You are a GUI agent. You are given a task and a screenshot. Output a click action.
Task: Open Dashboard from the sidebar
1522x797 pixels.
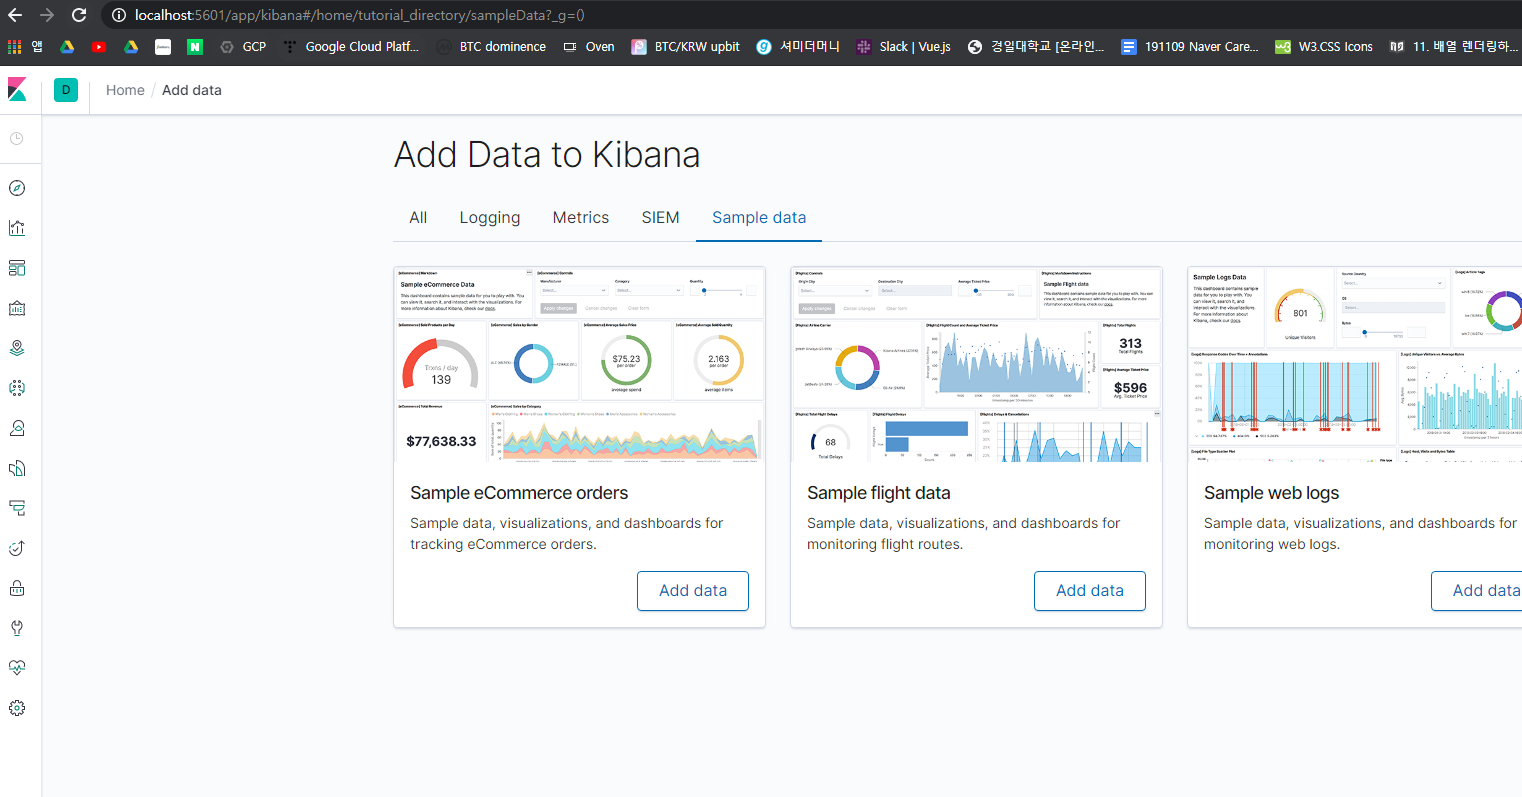[17, 268]
